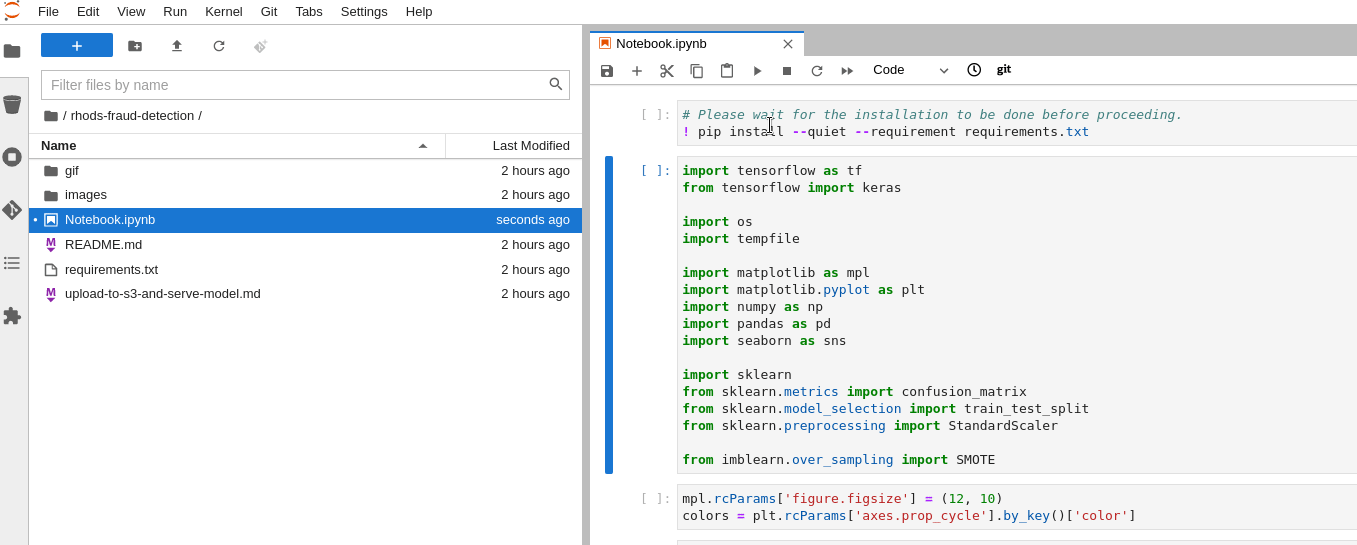Screen dimensions: 1357x545
Task: Open the Git menu
Action: click(x=269, y=11)
